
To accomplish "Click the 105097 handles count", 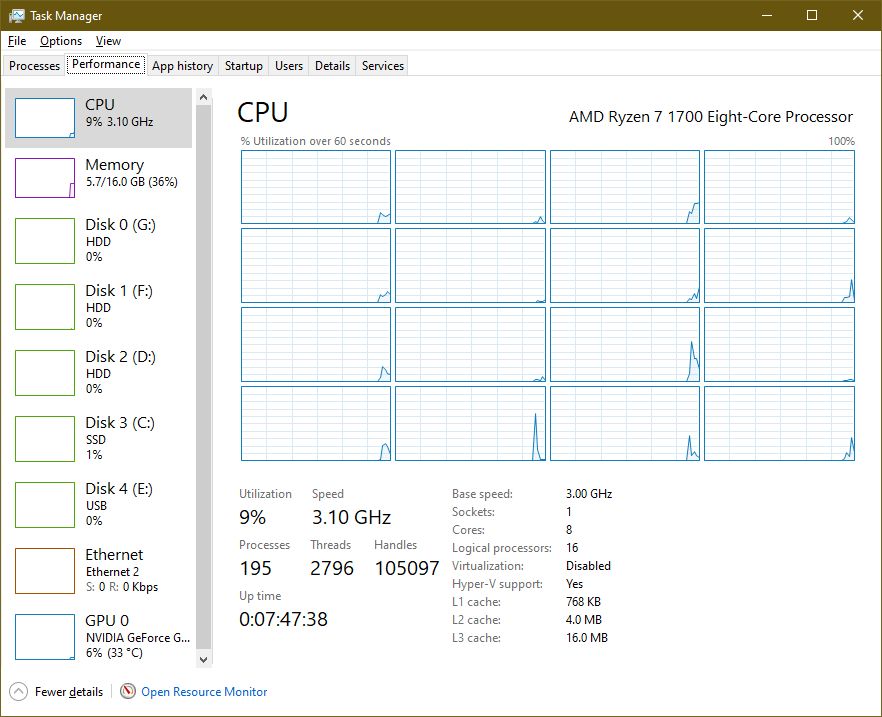I will pos(407,568).
